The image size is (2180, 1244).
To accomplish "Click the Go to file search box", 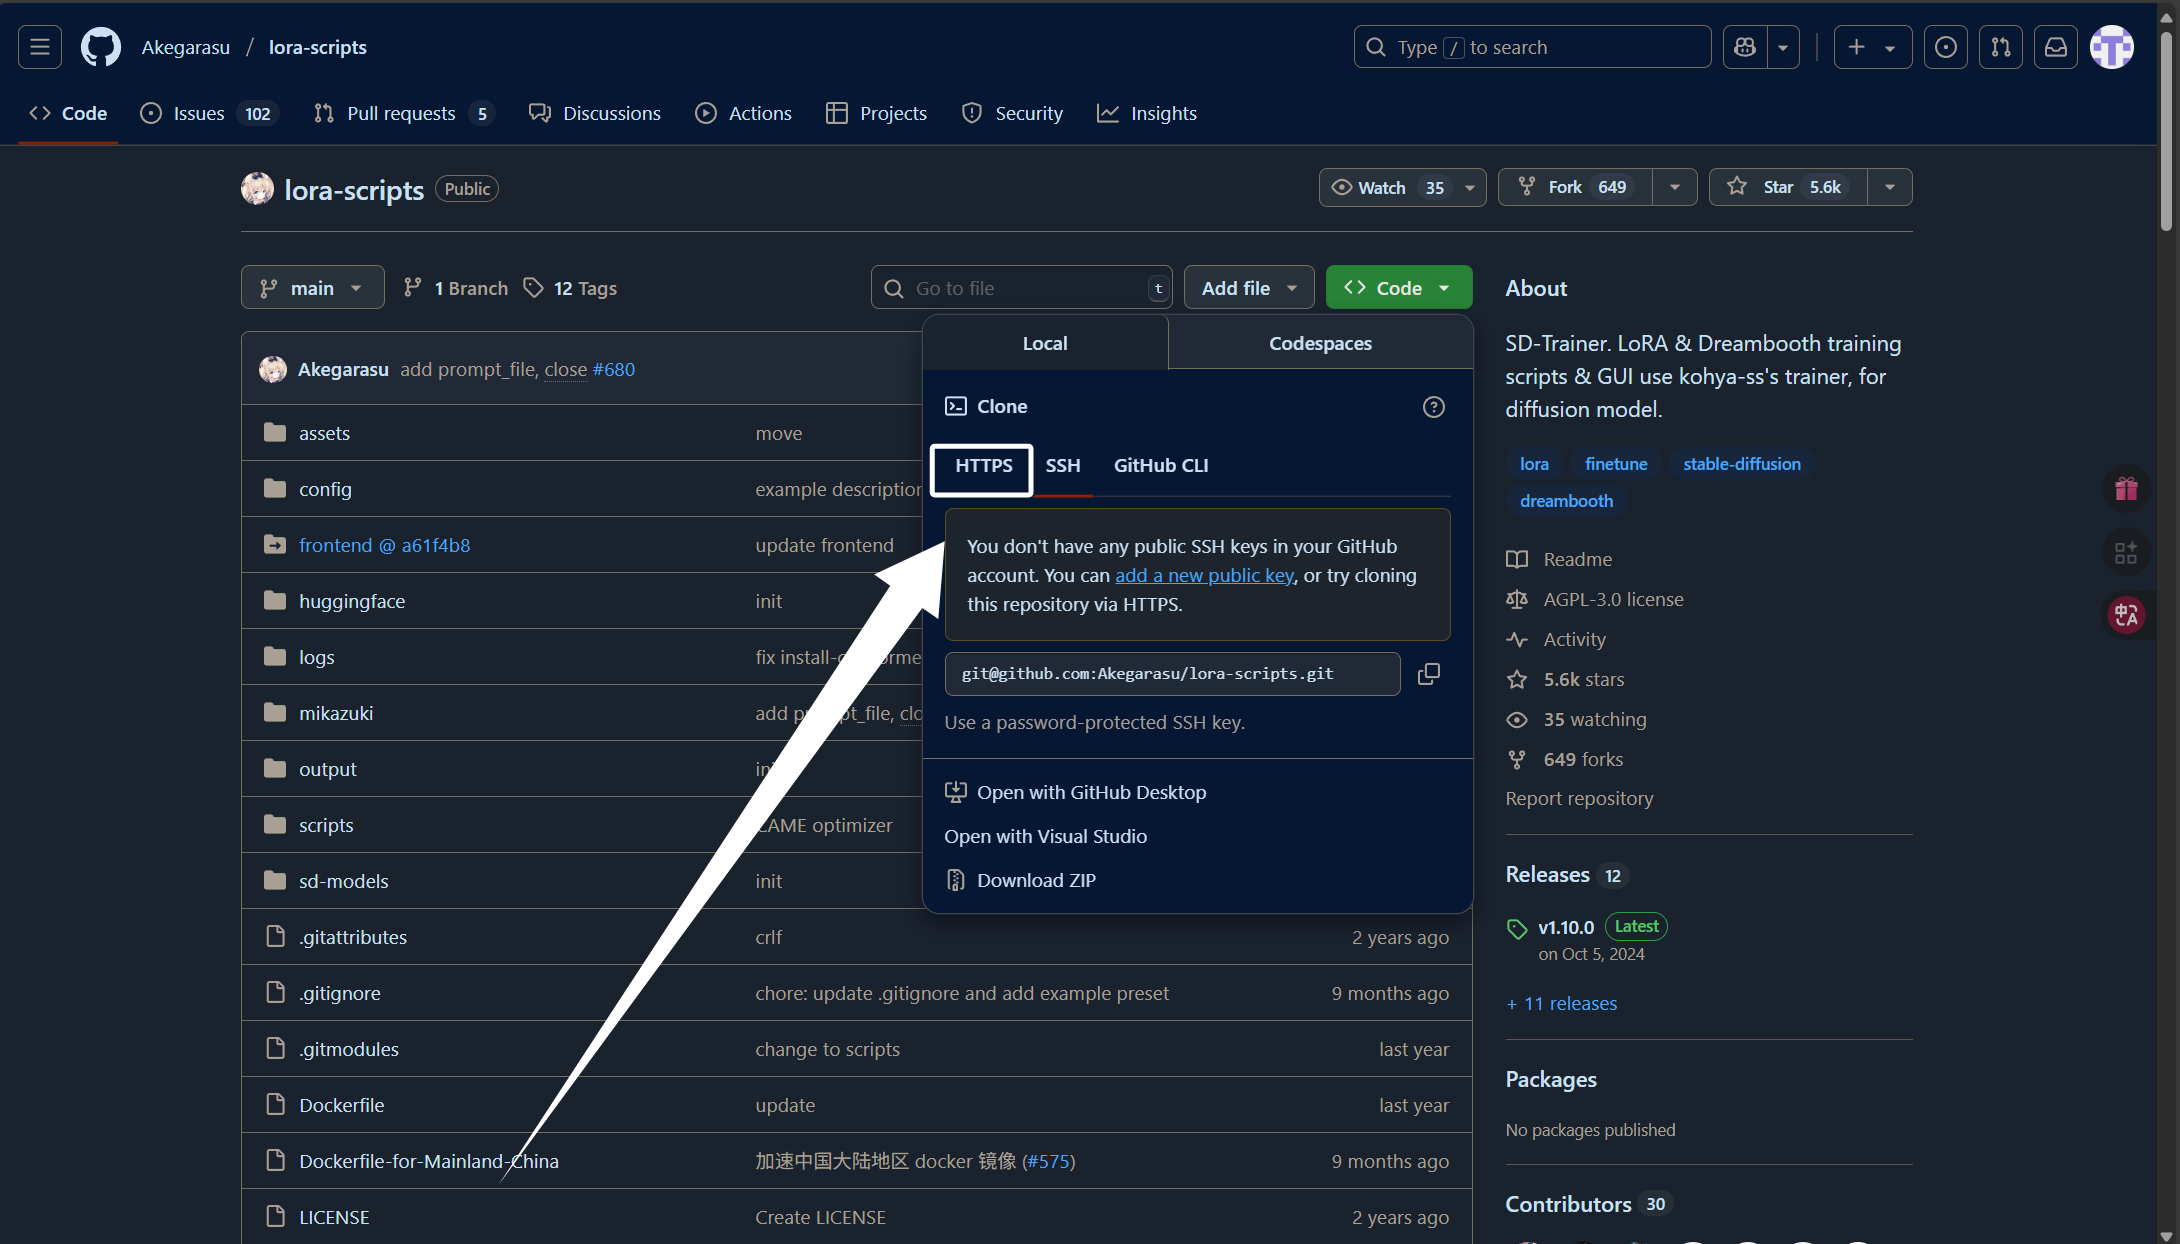I will pos(1021,288).
